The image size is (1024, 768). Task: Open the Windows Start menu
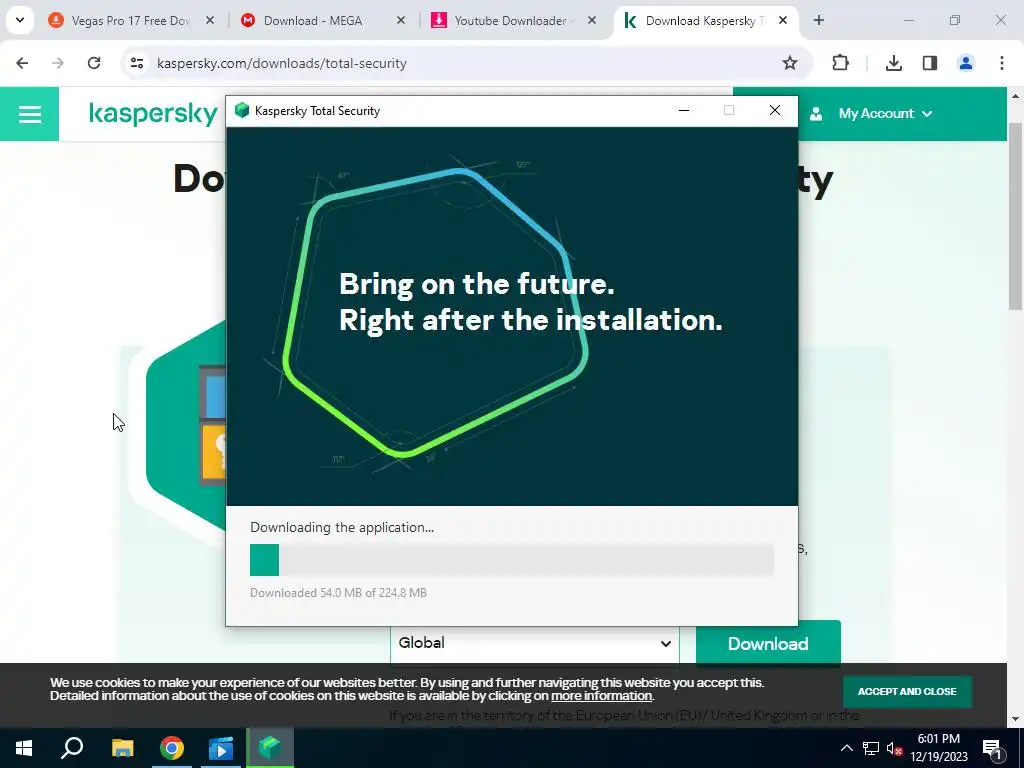[x=24, y=748]
